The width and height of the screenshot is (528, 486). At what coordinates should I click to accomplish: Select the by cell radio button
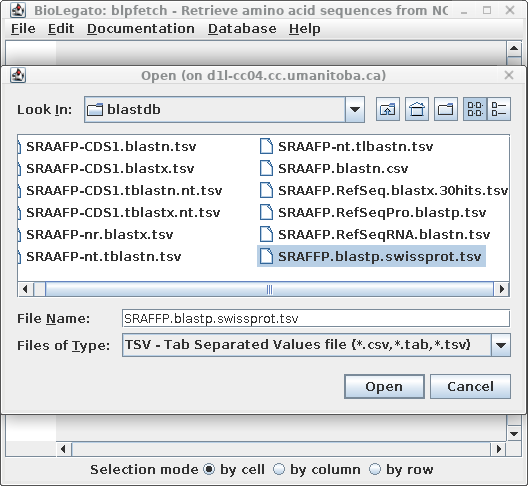[x=209, y=469]
